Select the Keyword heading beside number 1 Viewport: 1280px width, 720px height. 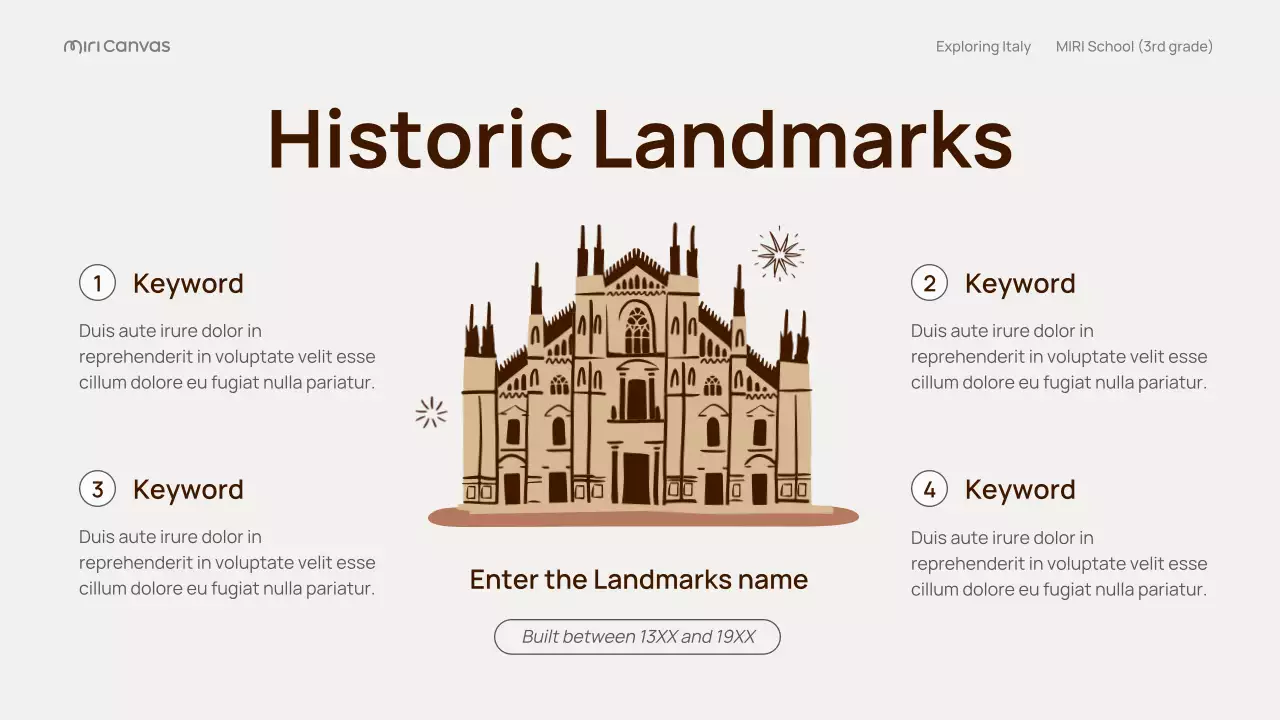[188, 284]
